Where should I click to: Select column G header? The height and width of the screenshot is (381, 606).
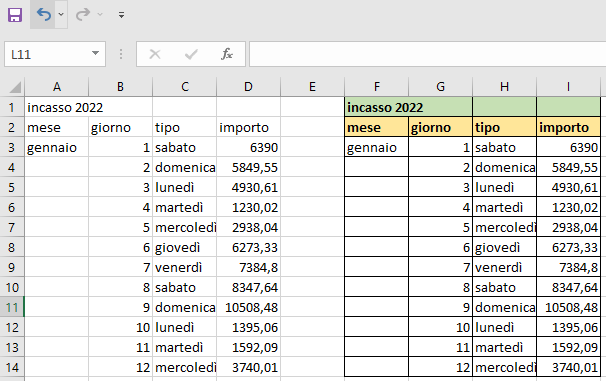[x=441, y=87]
